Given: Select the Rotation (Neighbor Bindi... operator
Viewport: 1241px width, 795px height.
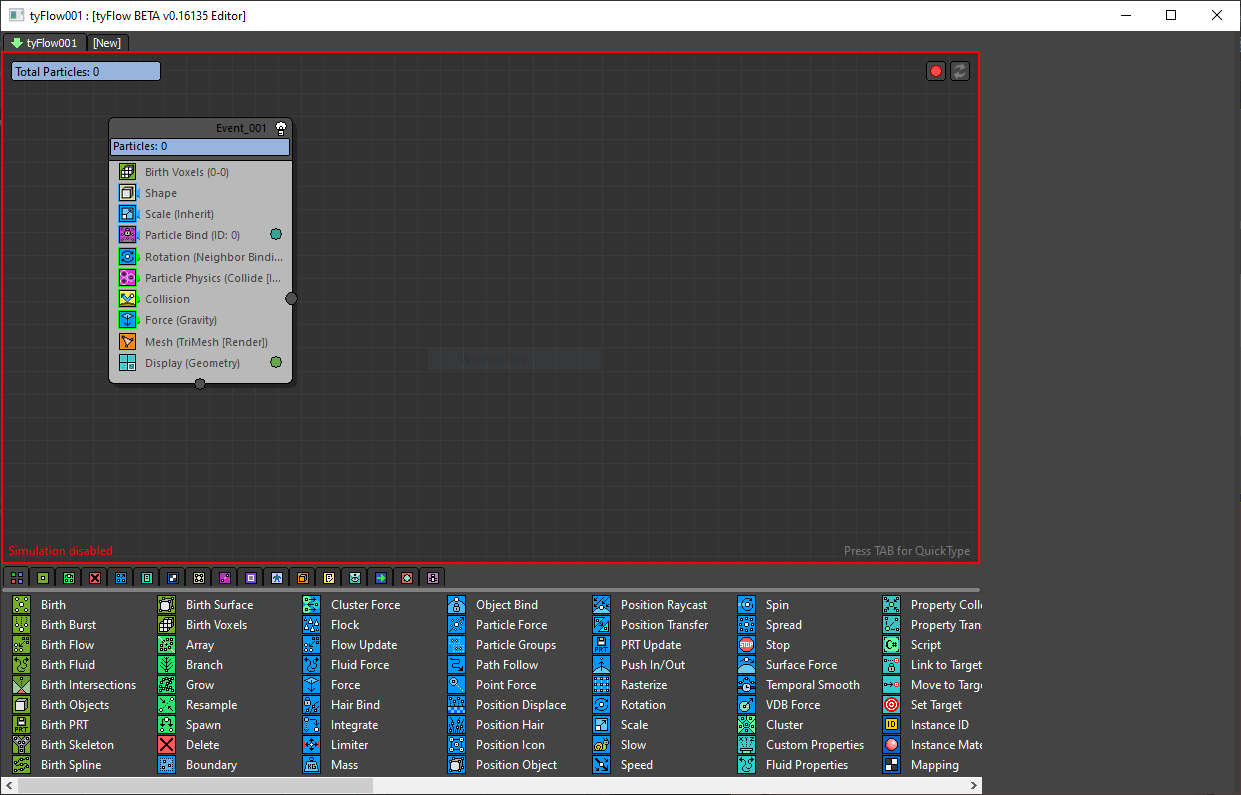Looking at the screenshot, I should [x=213, y=257].
